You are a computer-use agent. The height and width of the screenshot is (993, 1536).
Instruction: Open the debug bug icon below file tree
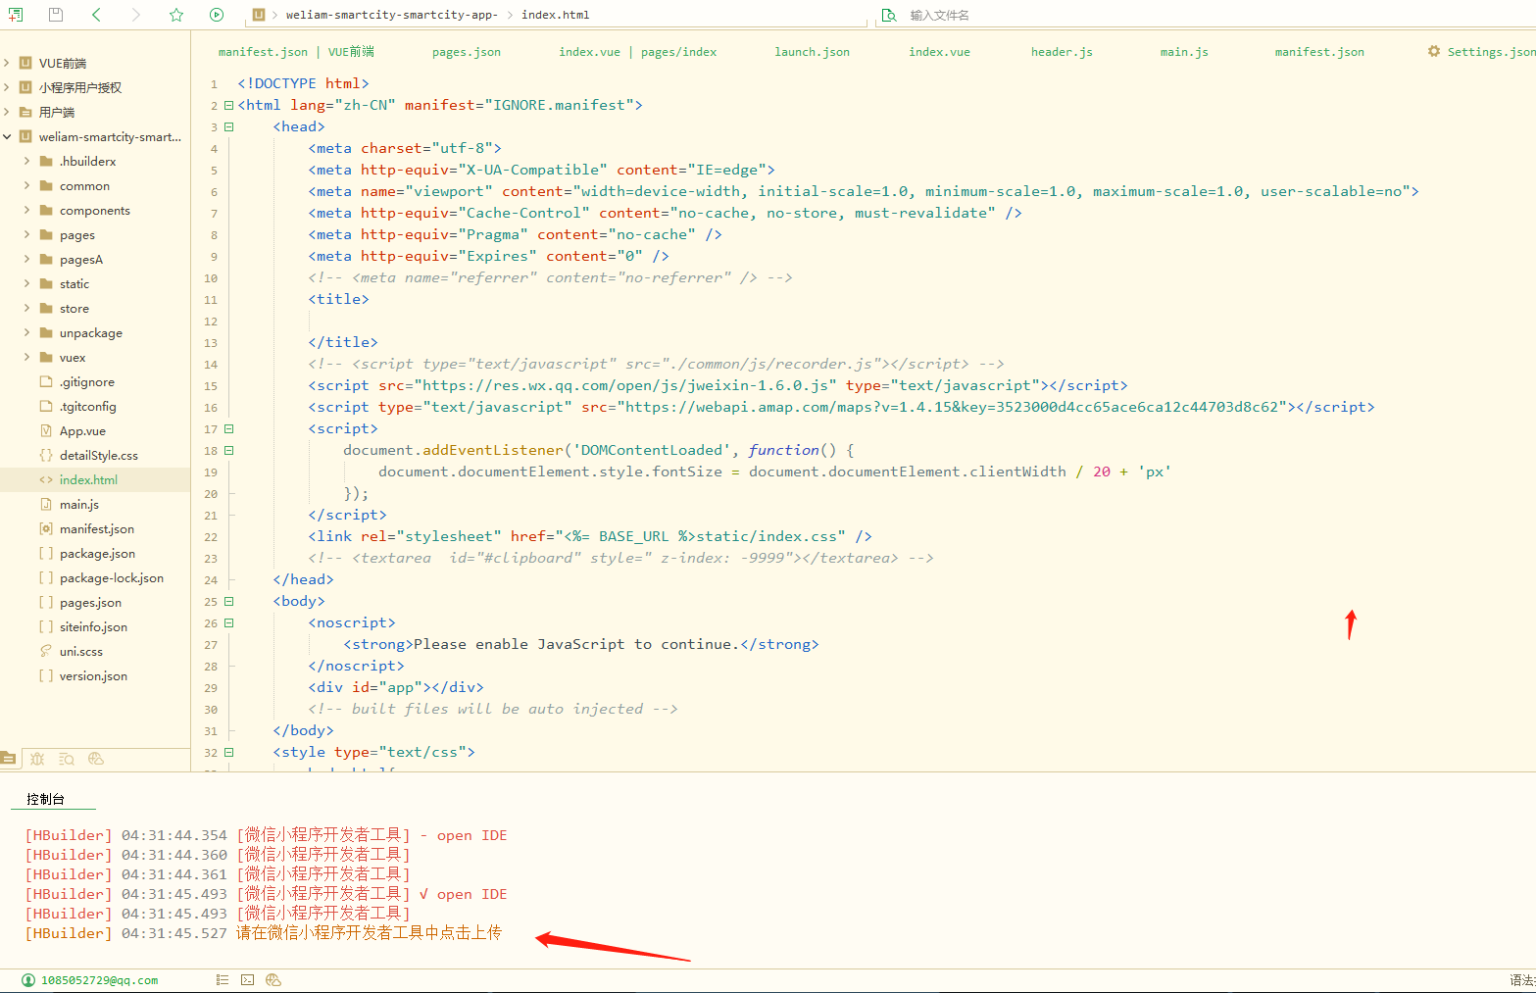tap(37, 759)
